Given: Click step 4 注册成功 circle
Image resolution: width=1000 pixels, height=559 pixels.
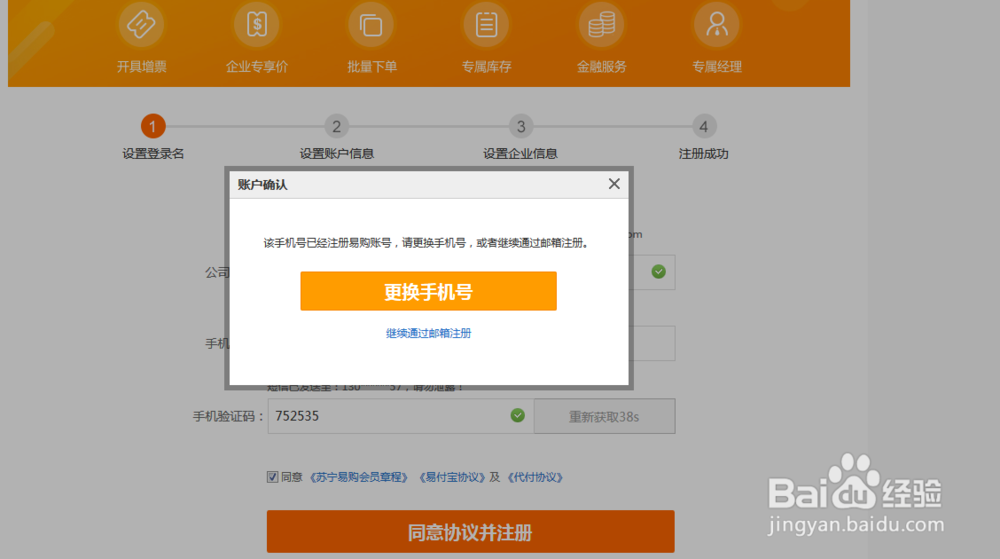Looking at the screenshot, I should click(x=703, y=126).
